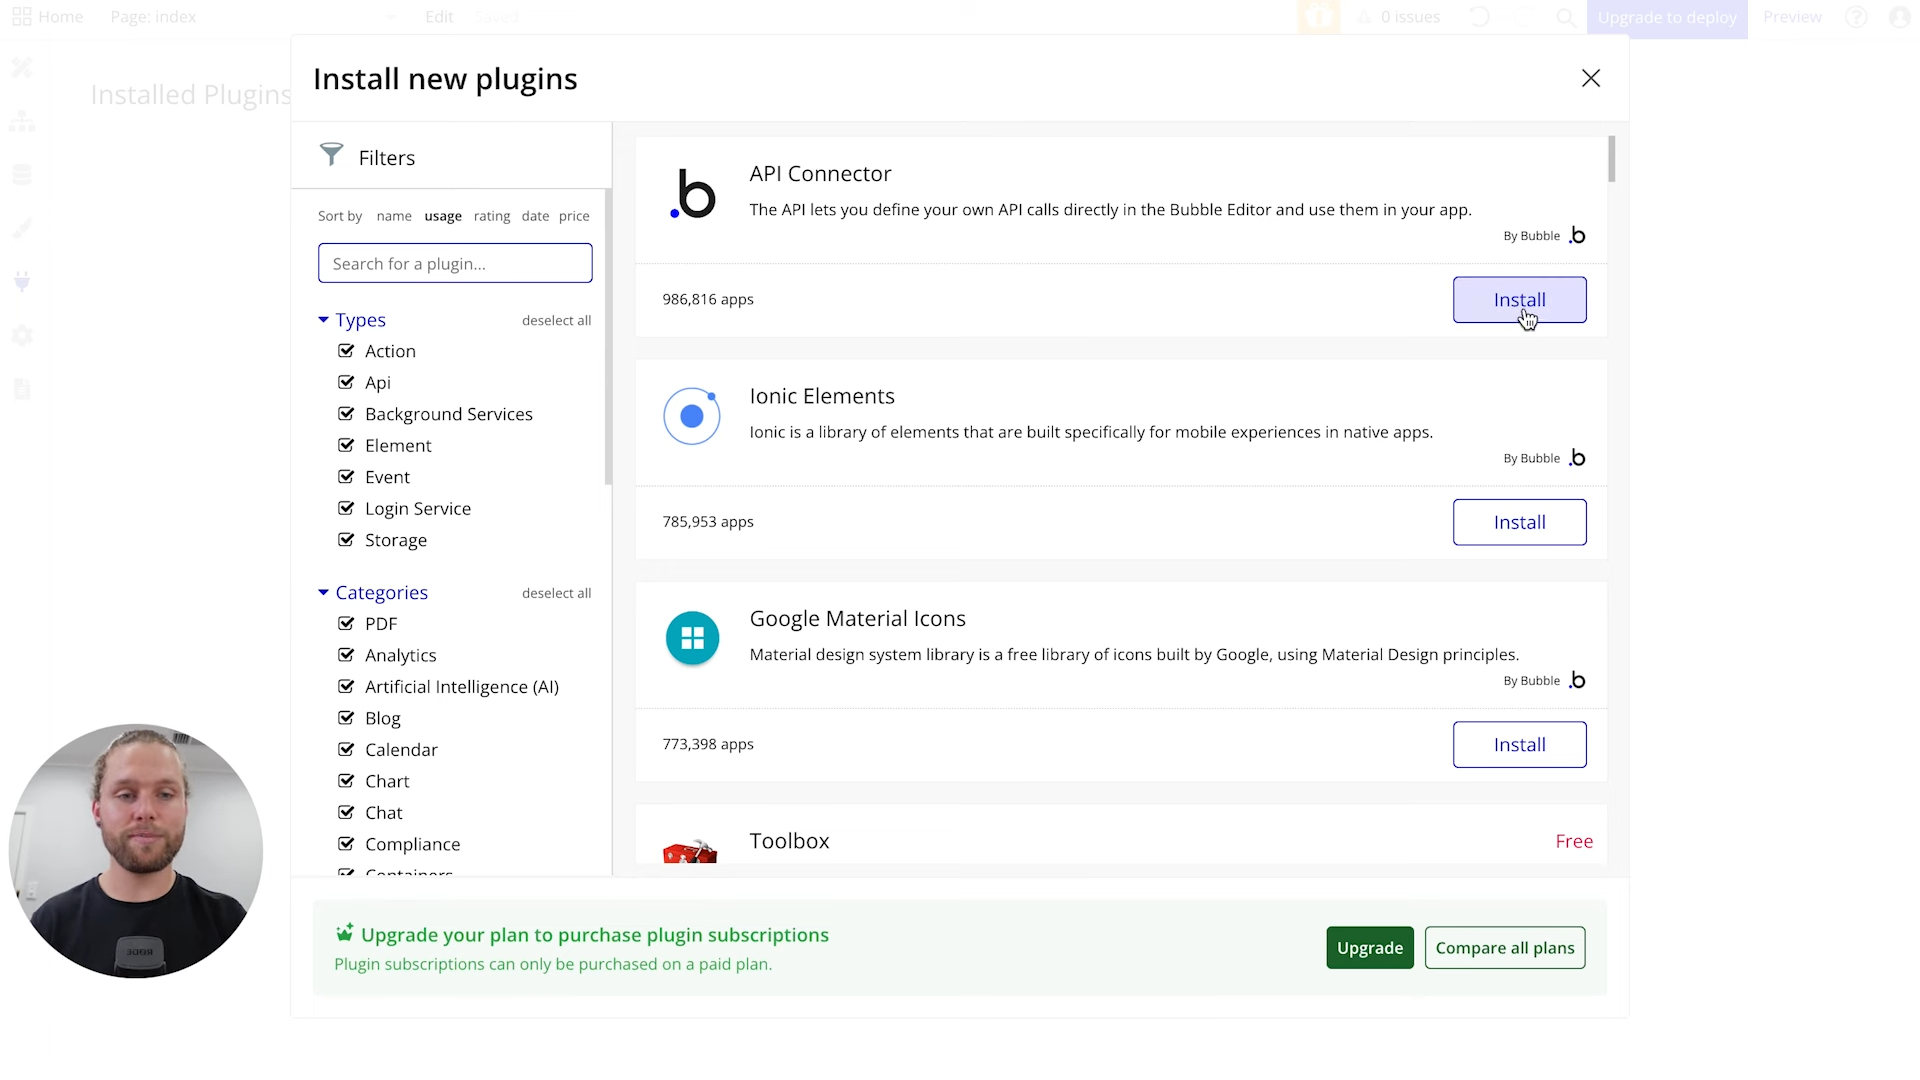Open the Edit menu
Screen dimensions: 1920x1080
(438, 17)
